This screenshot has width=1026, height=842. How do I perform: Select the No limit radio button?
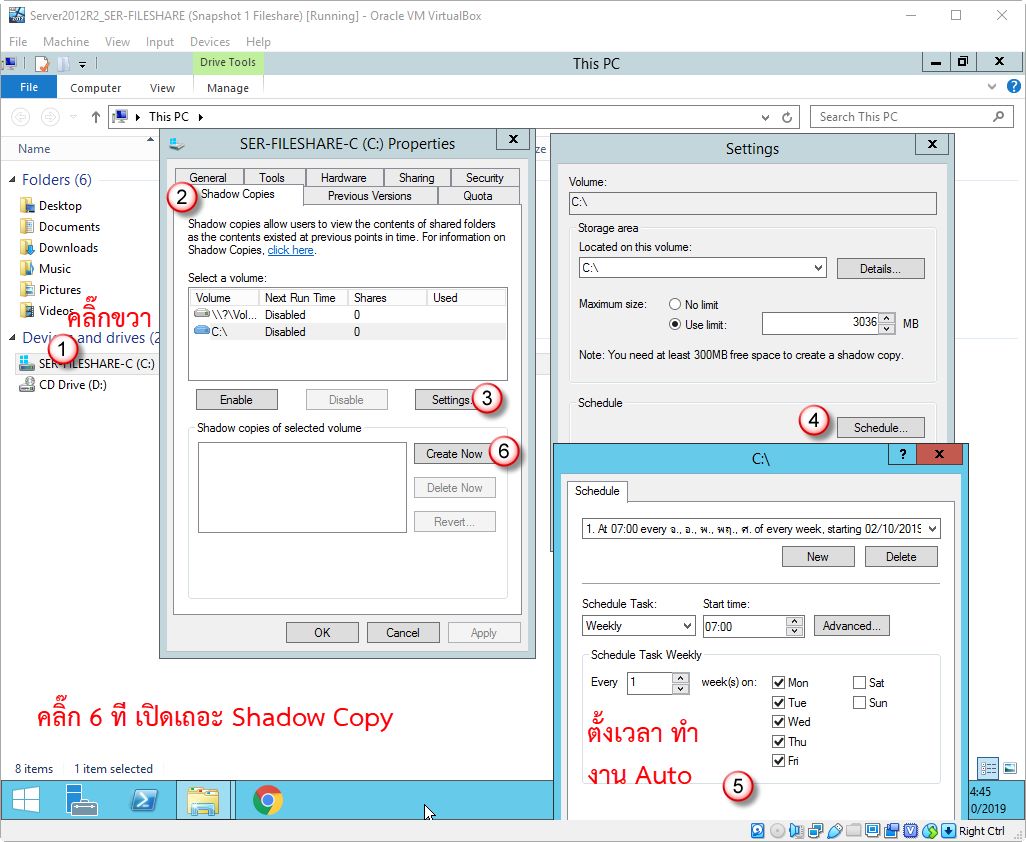pyautogui.click(x=676, y=304)
